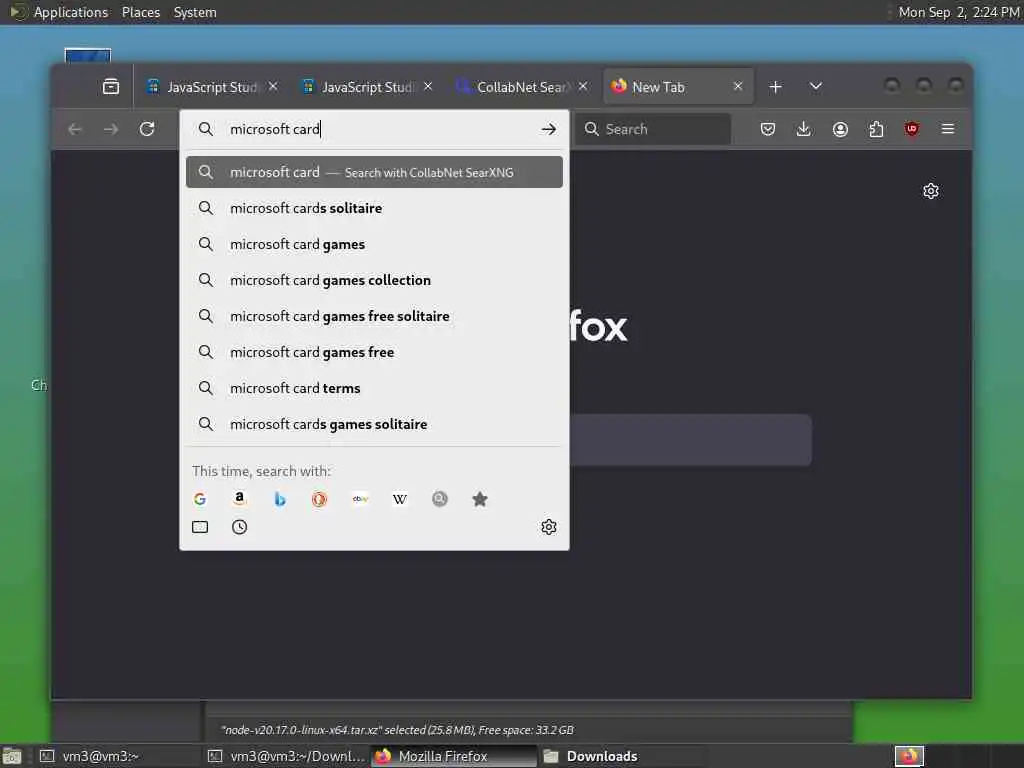The image size is (1024, 768).
Task: Open the Applications menu
Action: (x=71, y=12)
